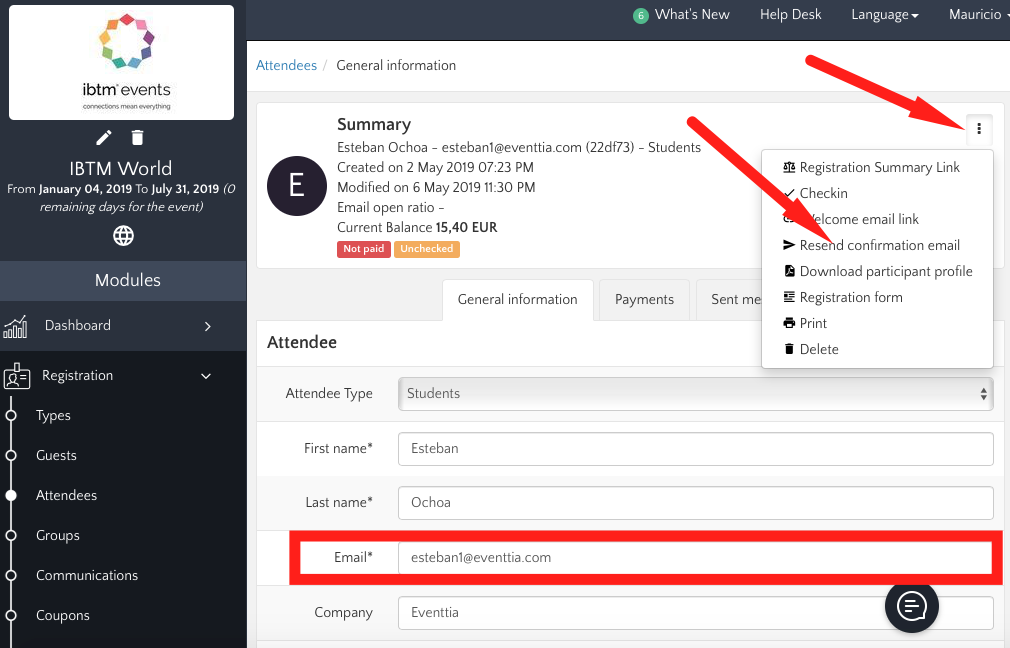Collapse the Registration module chevron
The image size is (1010, 648).
[x=206, y=376]
